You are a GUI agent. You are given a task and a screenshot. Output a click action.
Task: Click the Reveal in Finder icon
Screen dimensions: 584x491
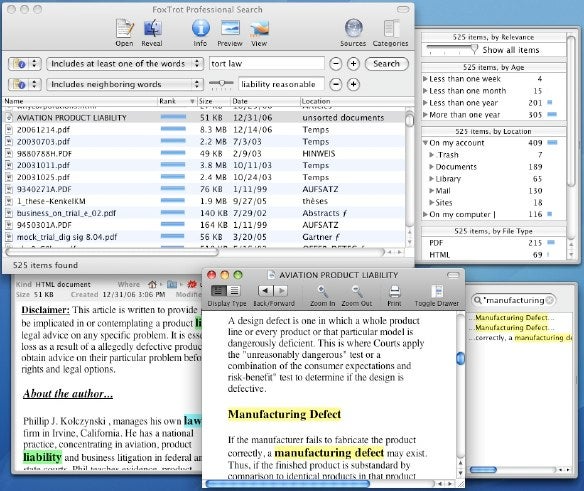click(x=152, y=29)
